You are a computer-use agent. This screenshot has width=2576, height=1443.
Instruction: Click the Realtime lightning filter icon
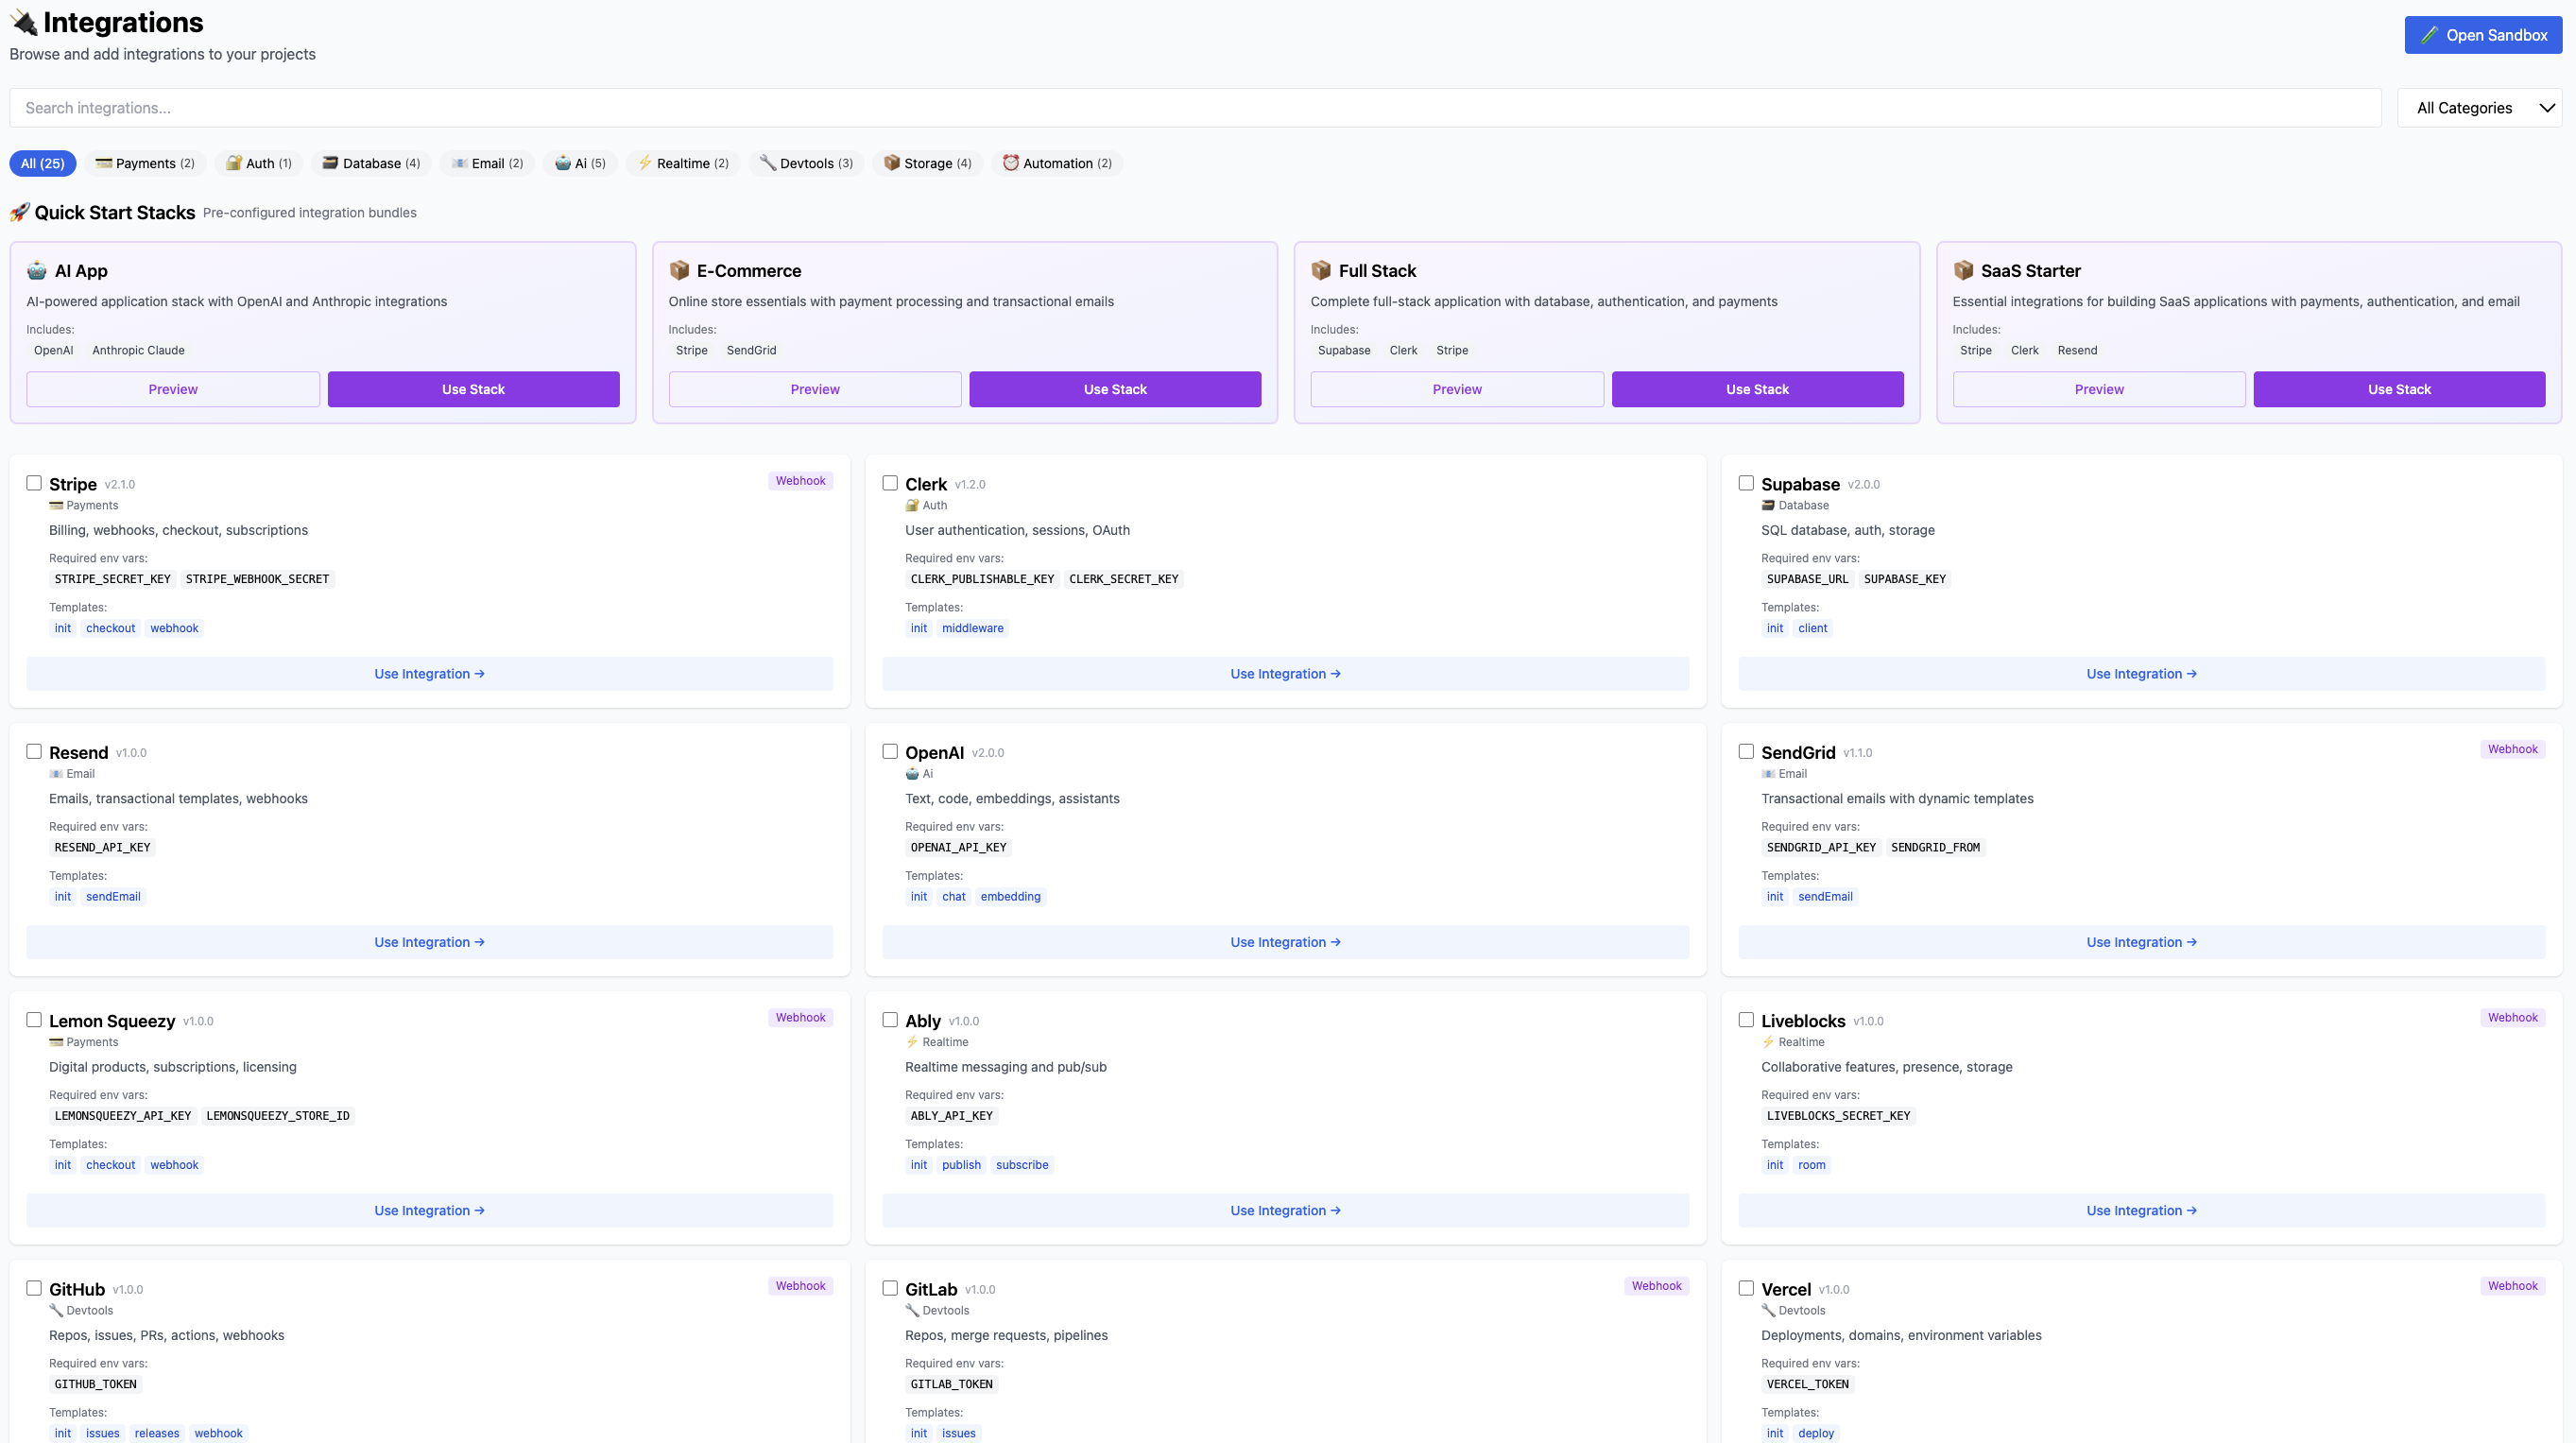pos(647,163)
